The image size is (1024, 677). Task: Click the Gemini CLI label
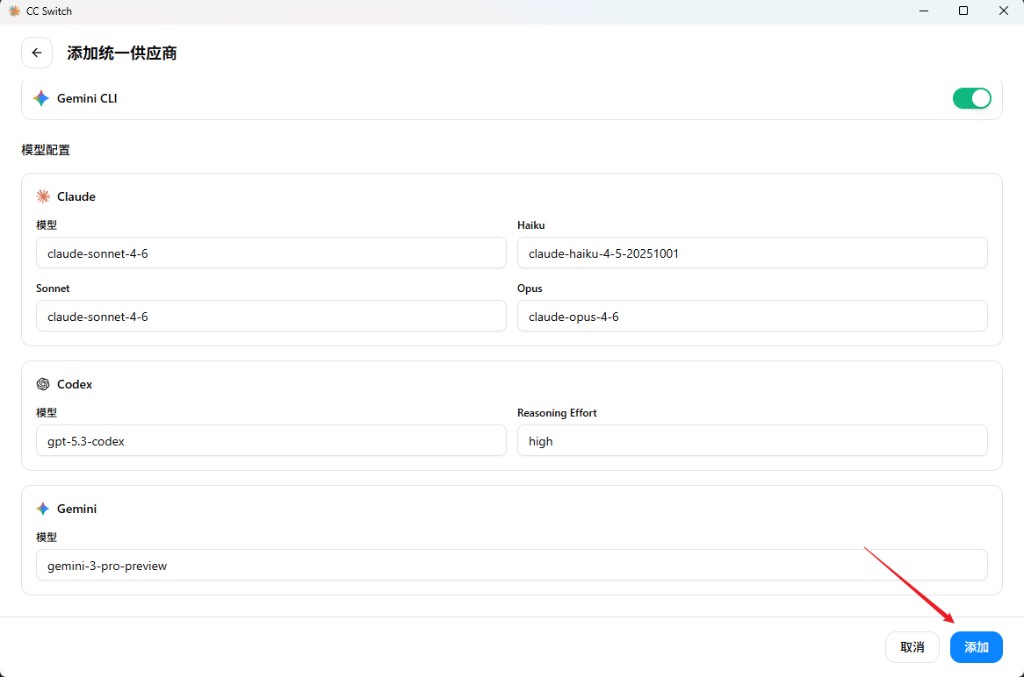coord(87,99)
